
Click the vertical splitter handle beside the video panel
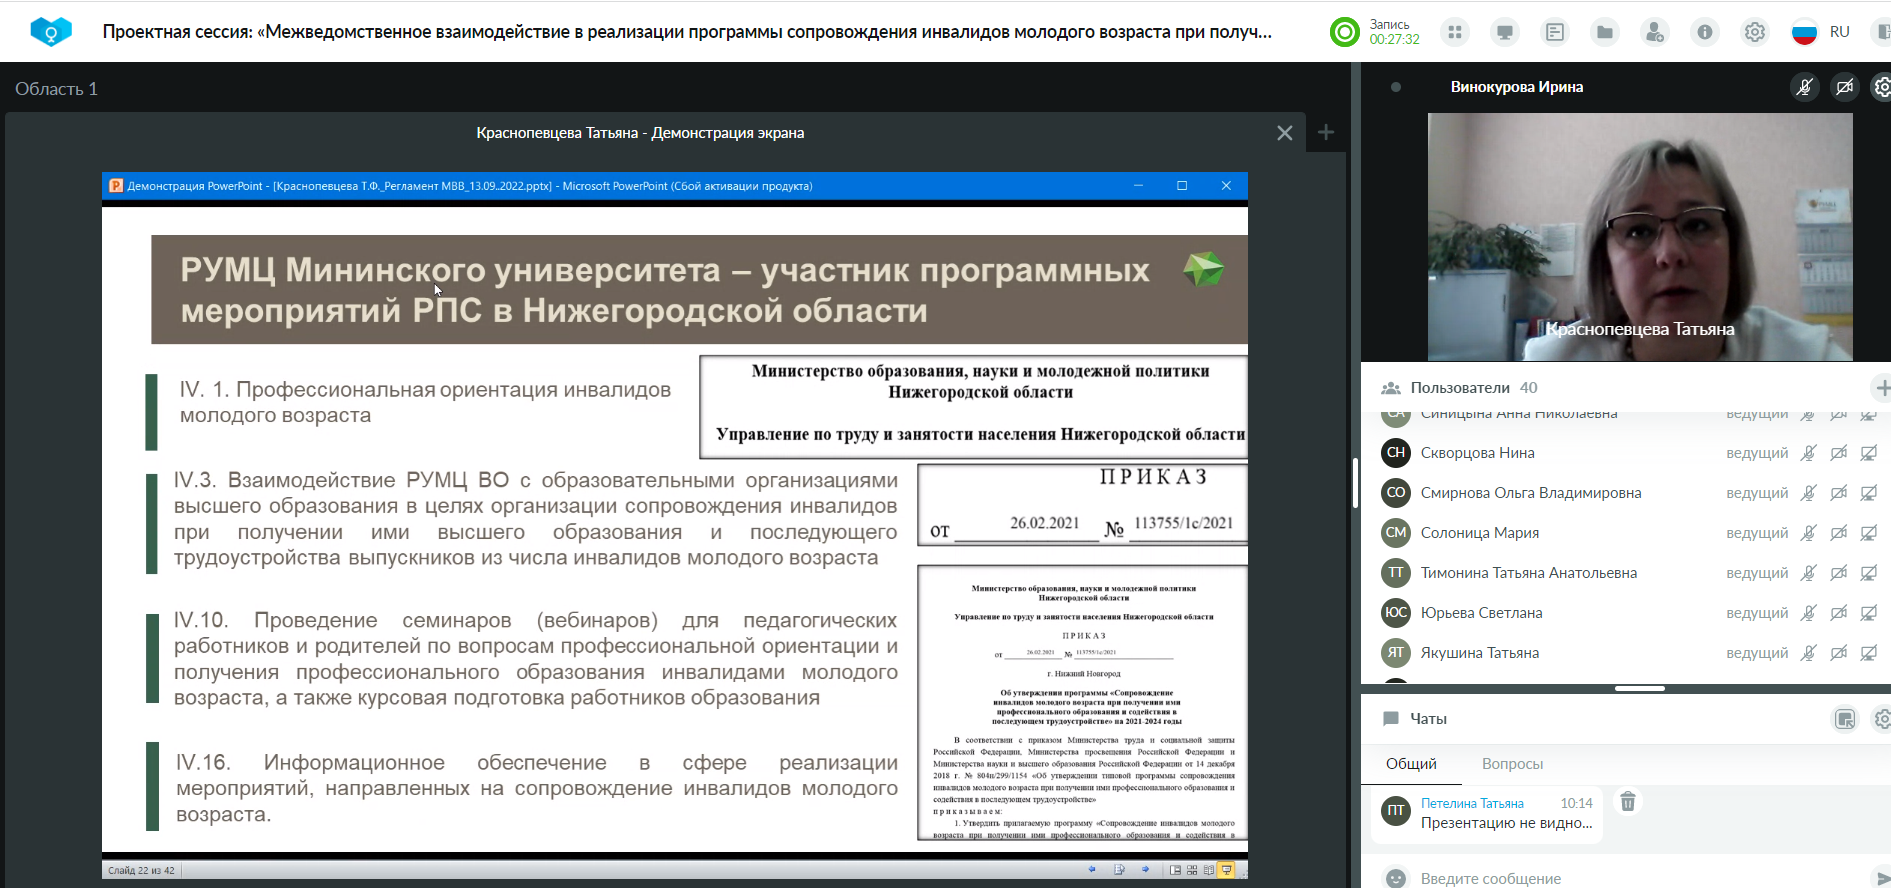(1355, 483)
